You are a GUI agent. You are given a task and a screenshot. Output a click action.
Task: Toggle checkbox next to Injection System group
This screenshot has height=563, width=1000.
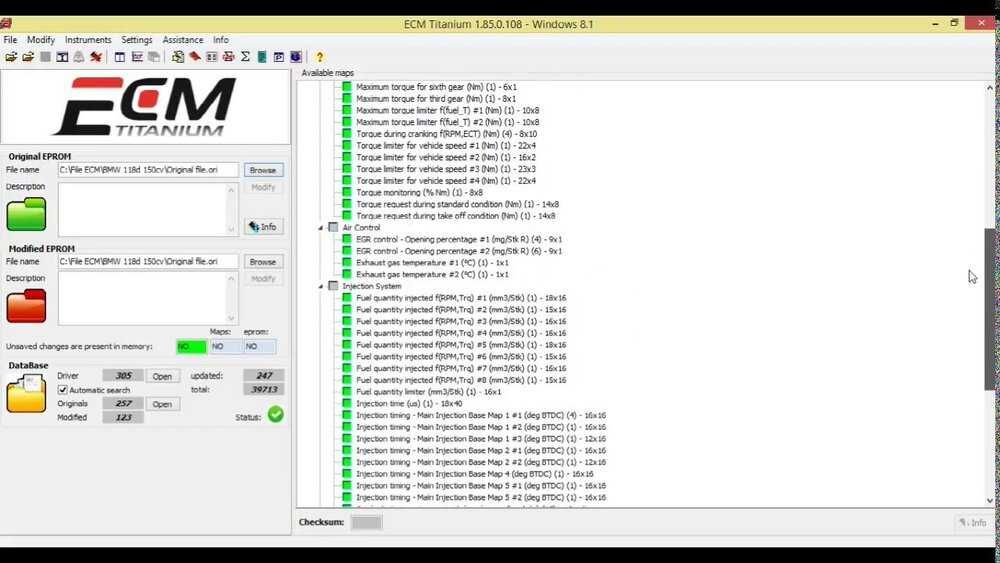[x=333, y=286]
